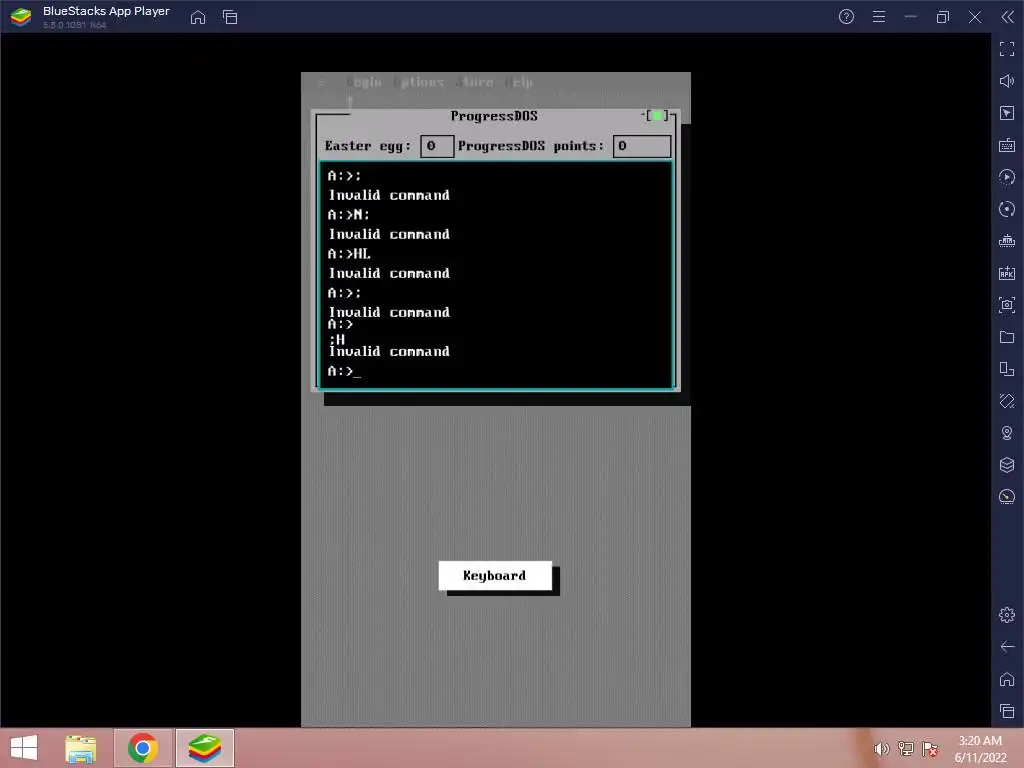Viewport: 1024px width, 768px height.
Task: Click the Android home icon in sidebar
Action: [x=1006, y=679]
